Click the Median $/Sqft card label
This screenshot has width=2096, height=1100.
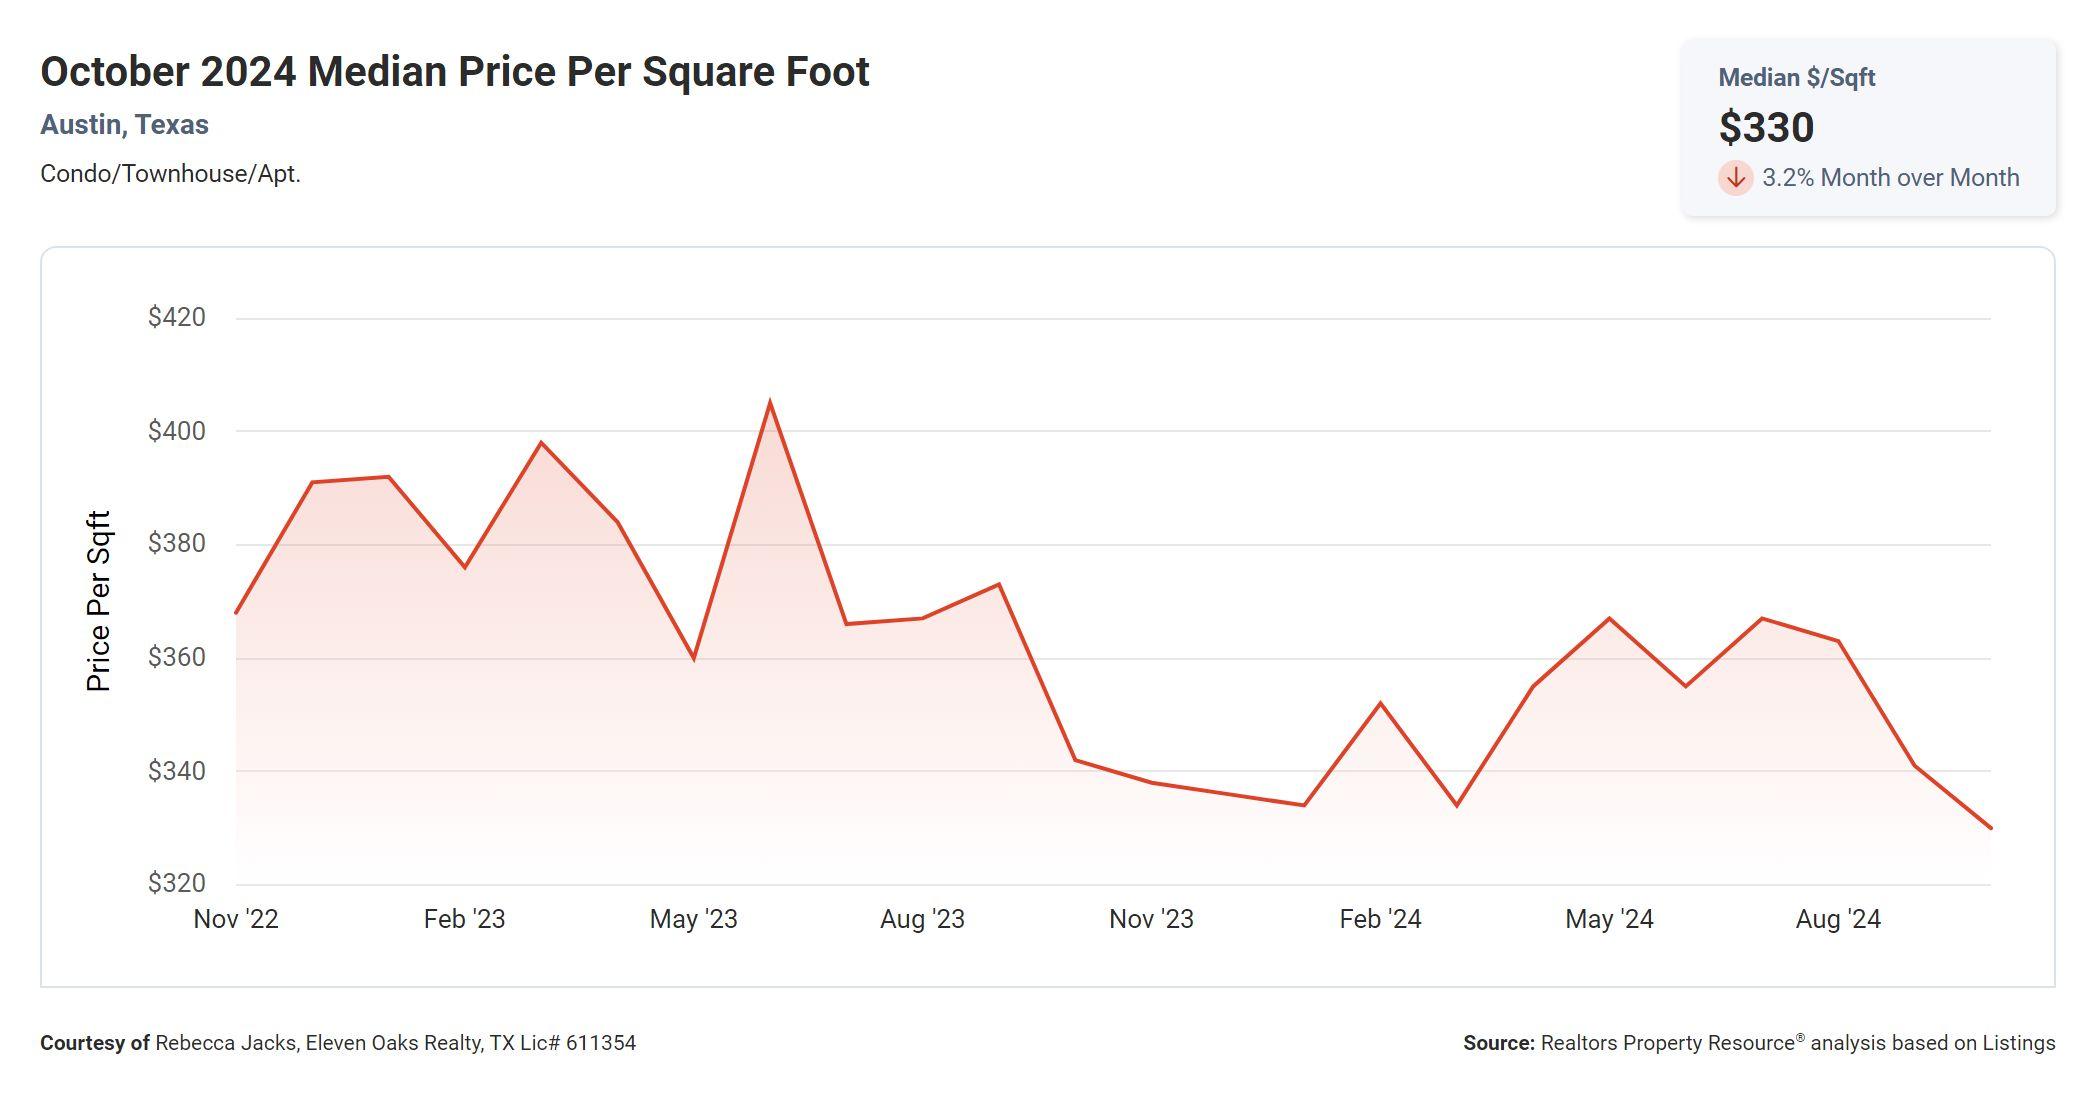point(1796,78)
